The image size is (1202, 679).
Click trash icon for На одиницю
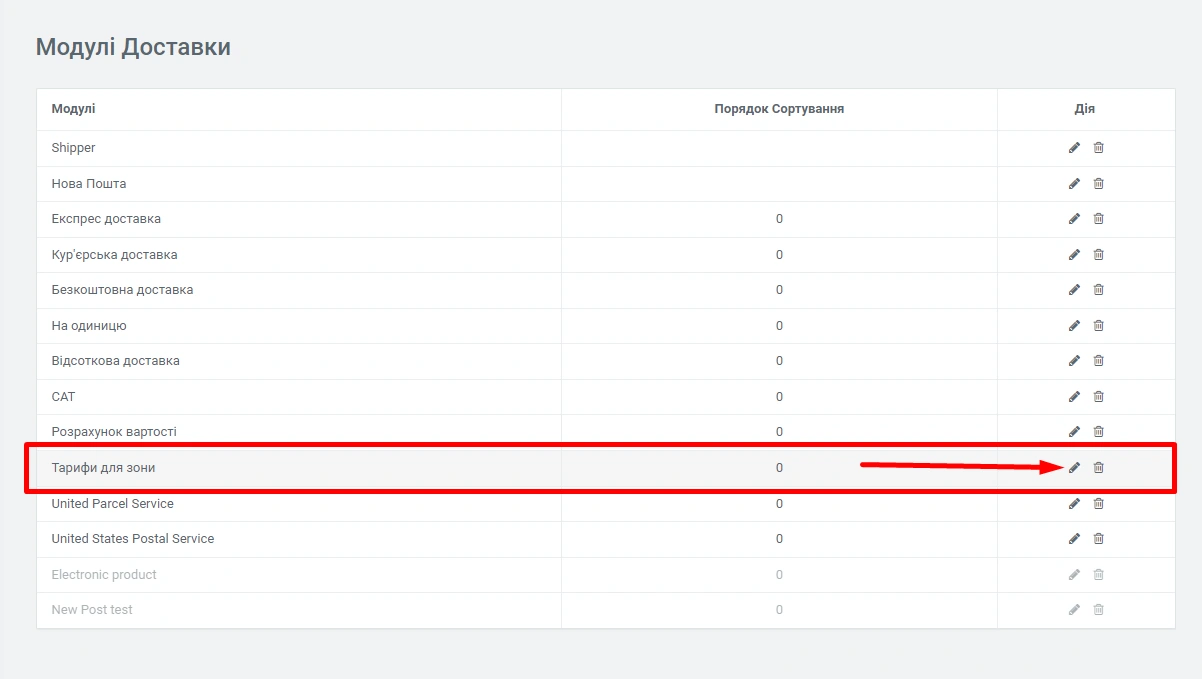click(1098, 325)
